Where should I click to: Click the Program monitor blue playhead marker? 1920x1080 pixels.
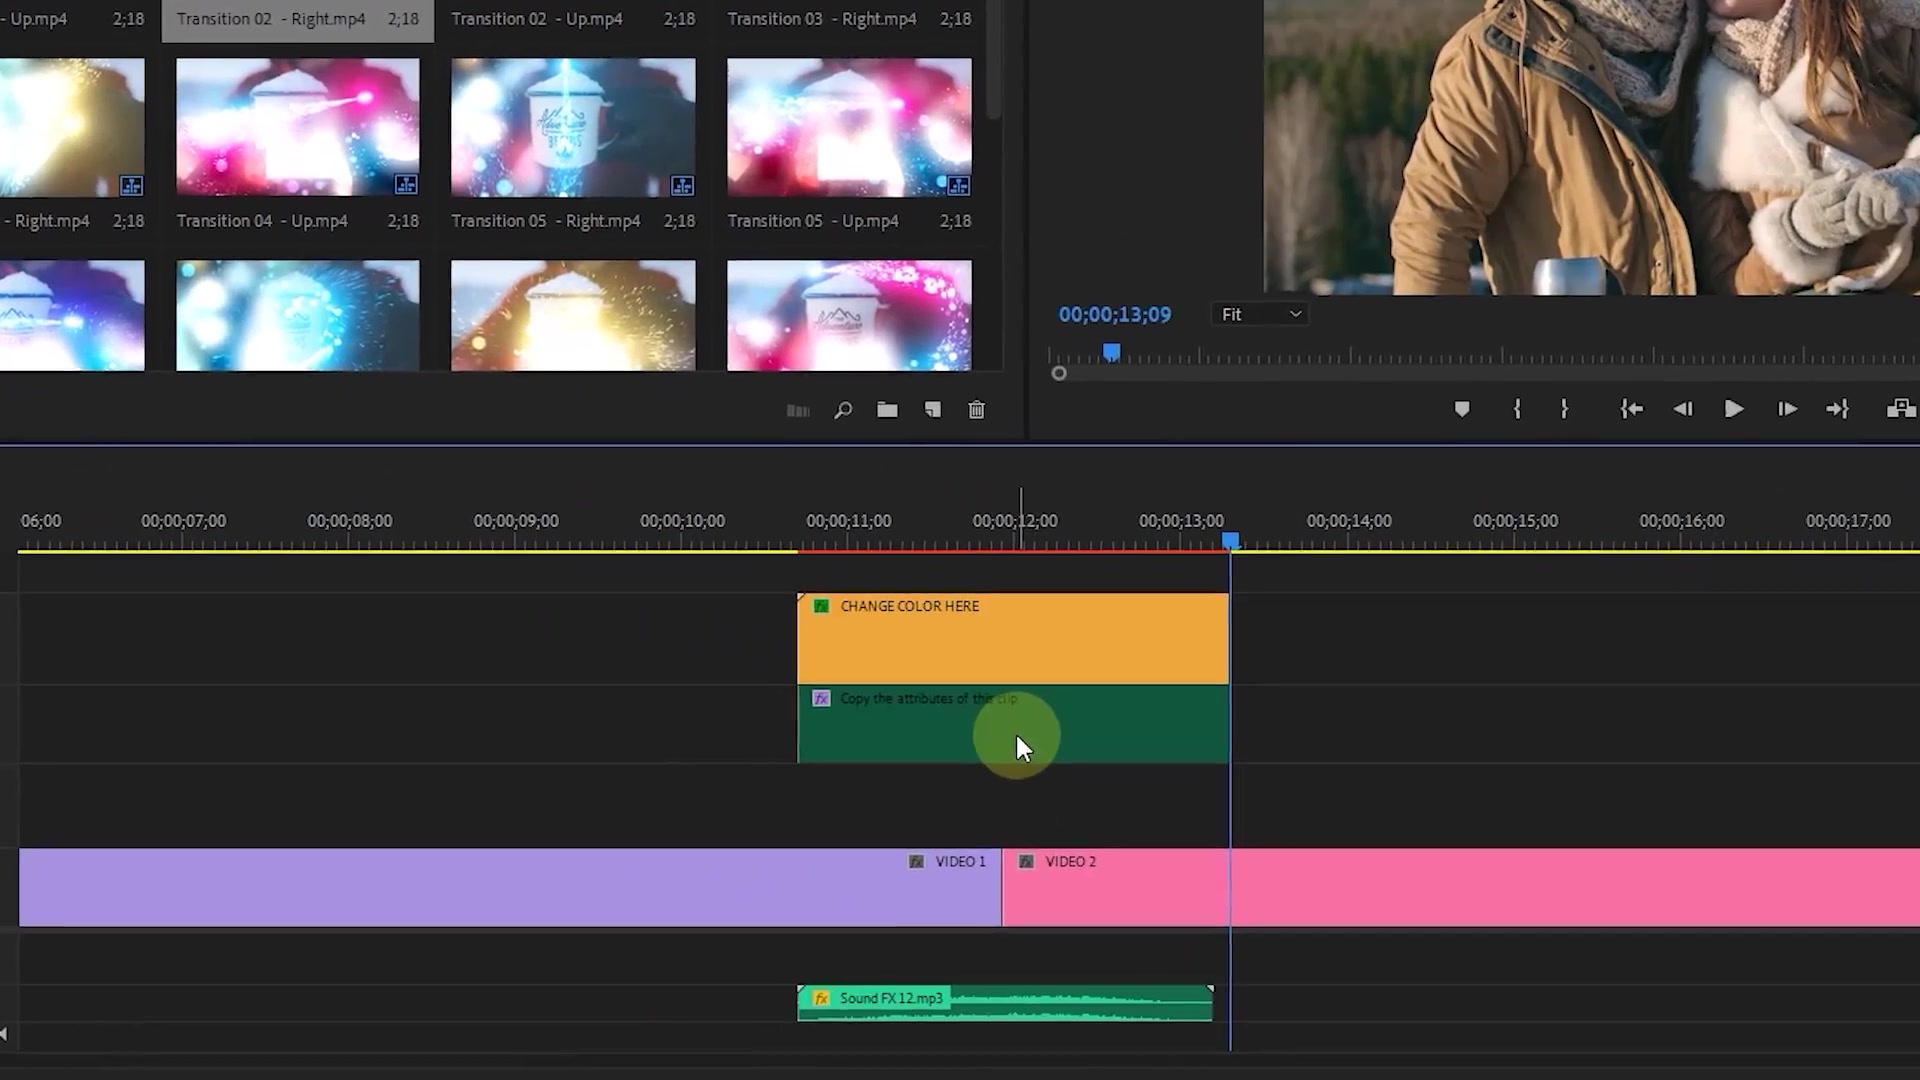[1111, 352]
